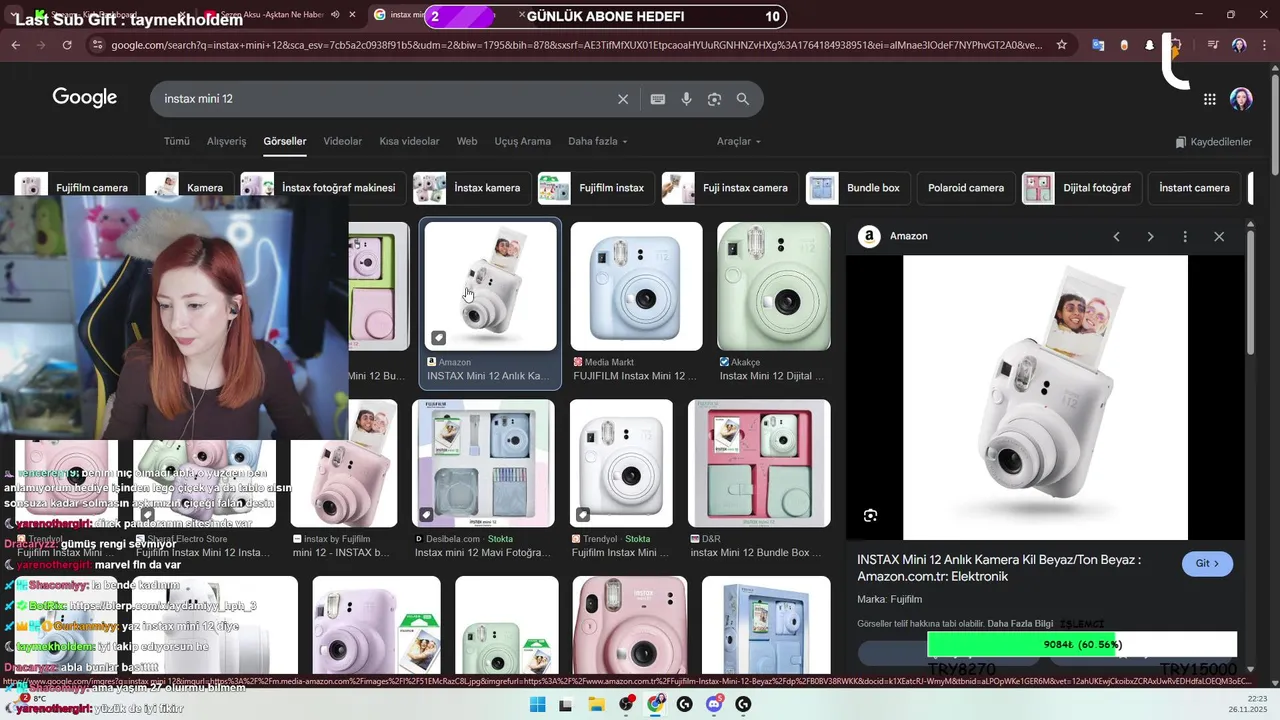Screen dimensions: 1280x720
Task: Open the Google account profile picture
Action: click(1241, 99)
